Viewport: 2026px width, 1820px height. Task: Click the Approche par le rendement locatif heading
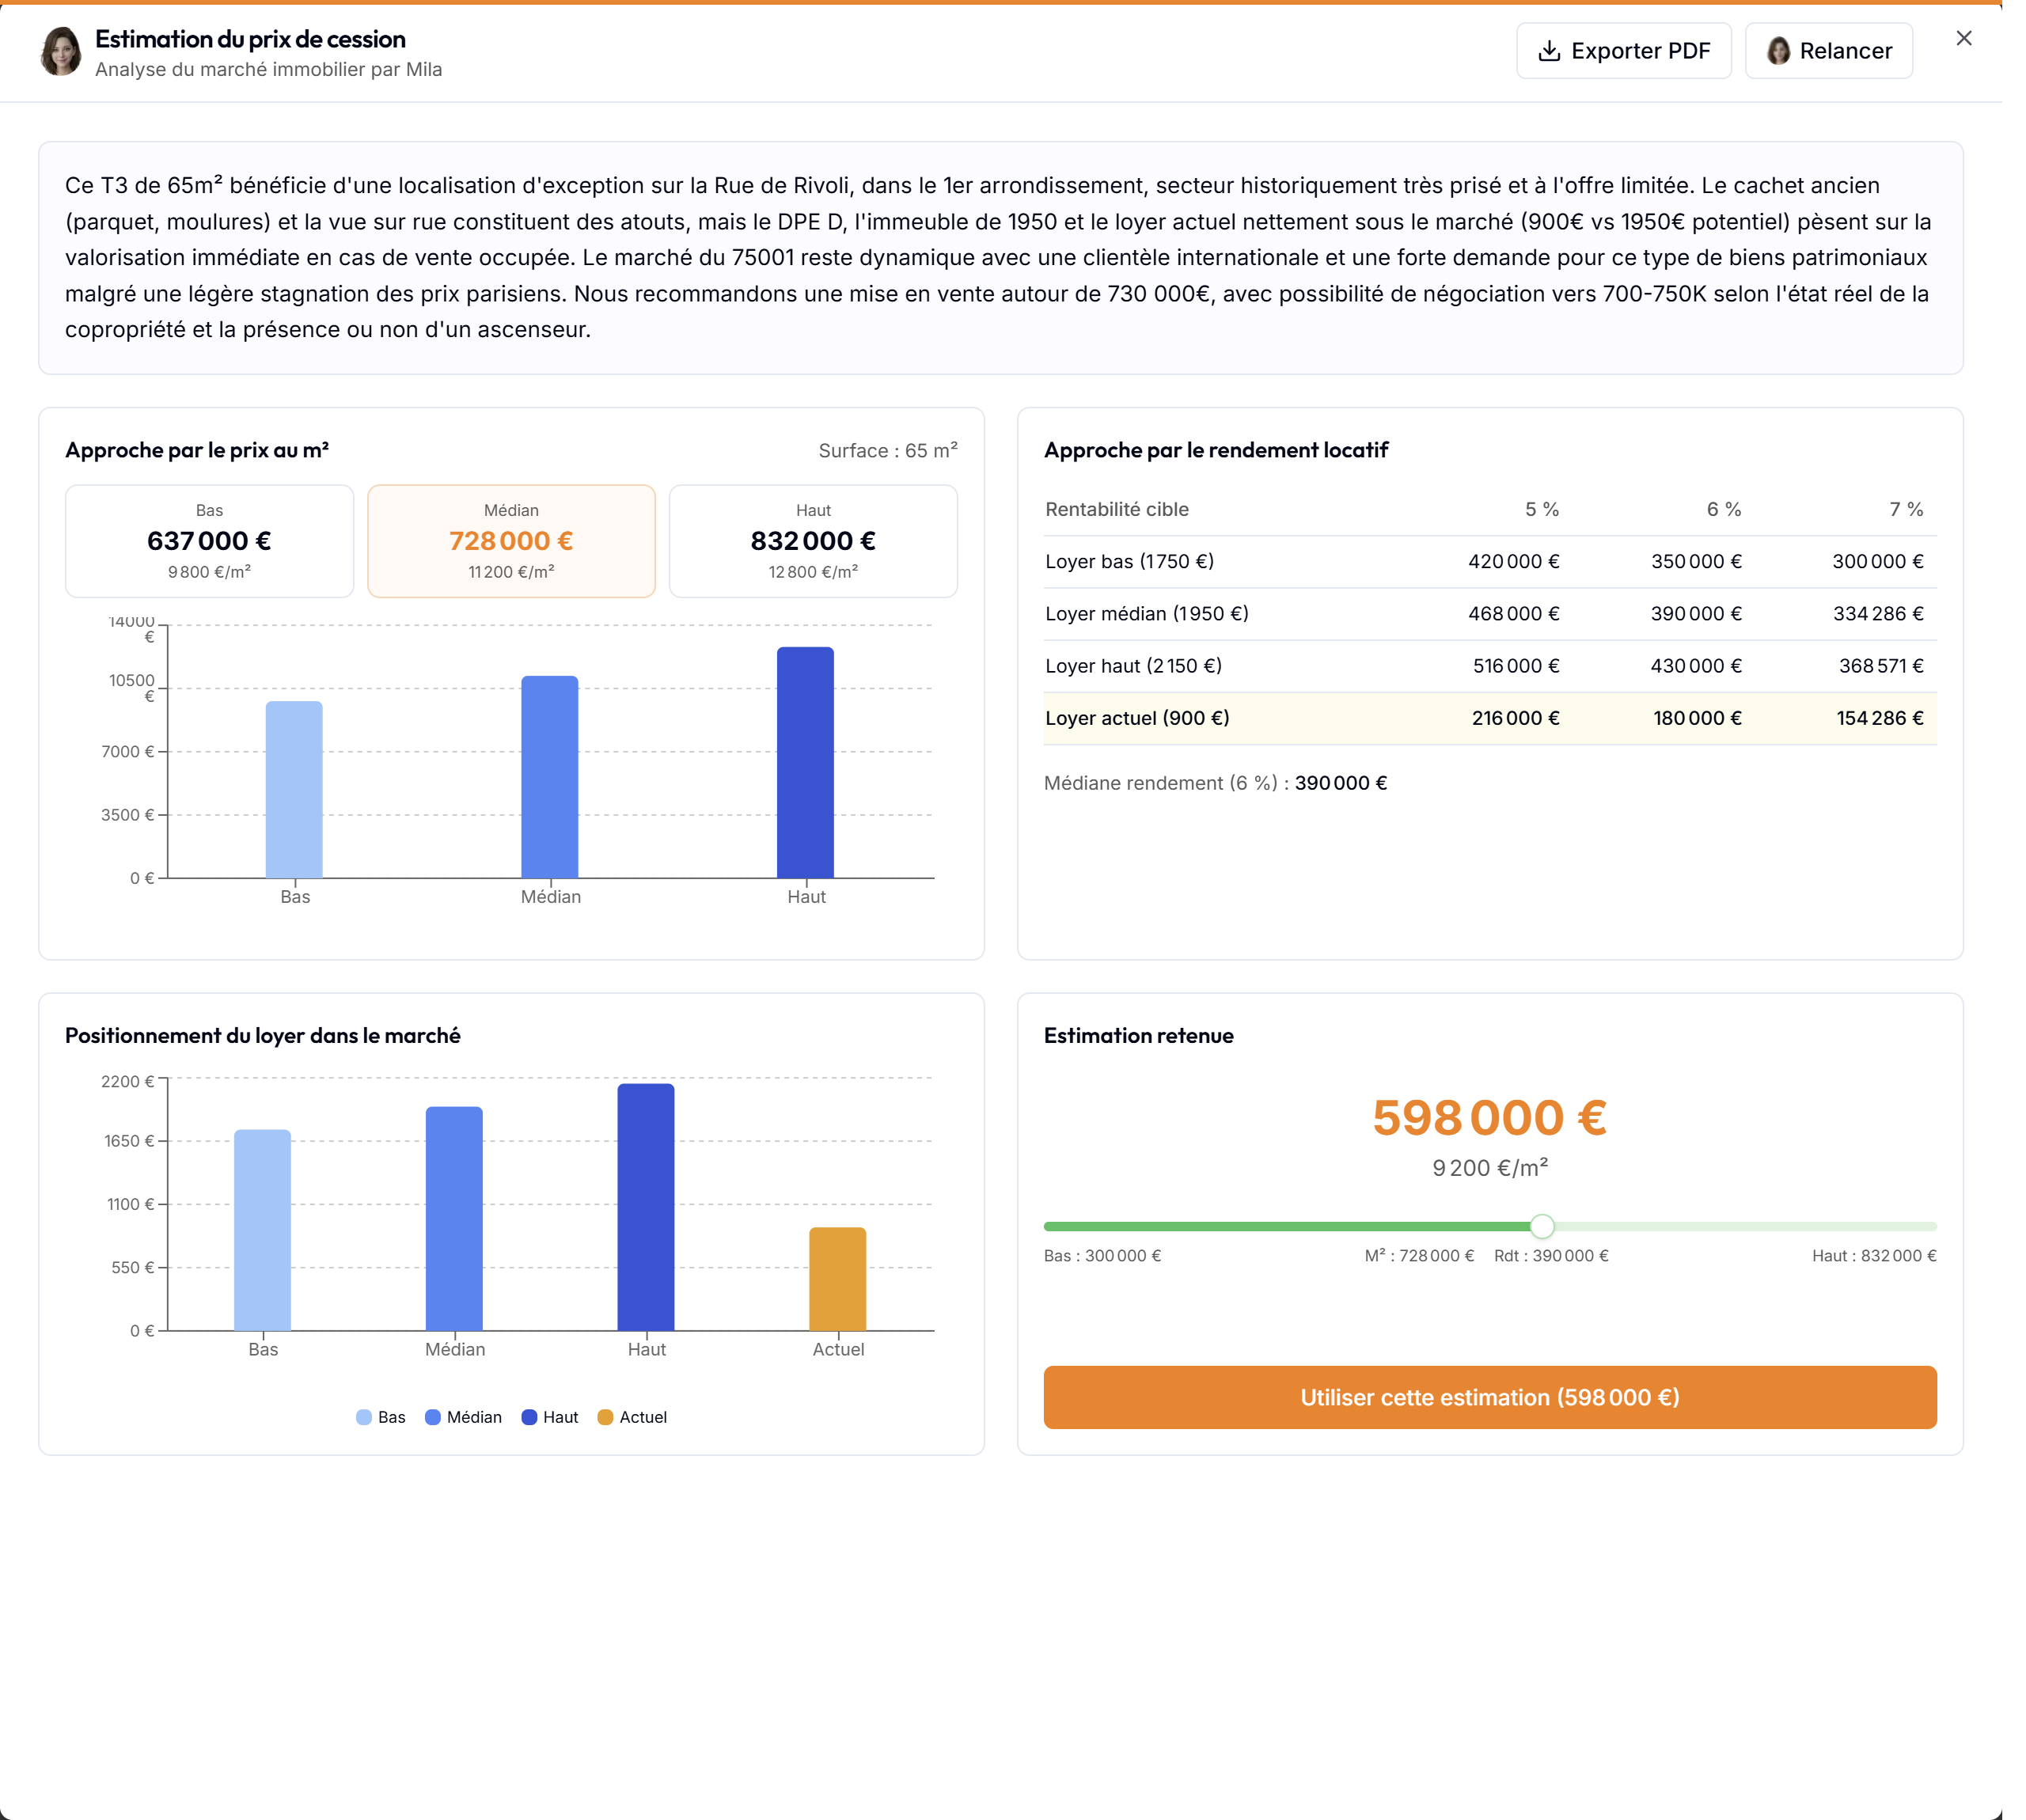pos(1216,450)
